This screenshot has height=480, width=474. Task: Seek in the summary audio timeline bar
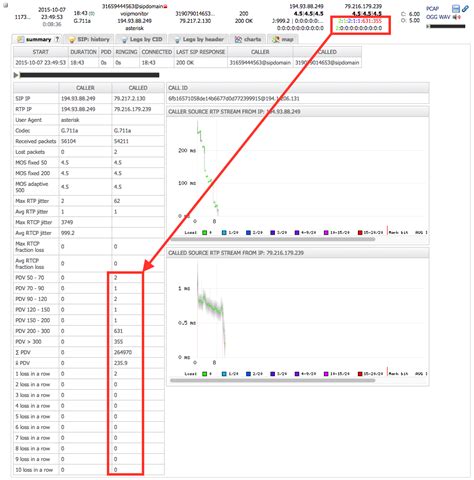89,75
